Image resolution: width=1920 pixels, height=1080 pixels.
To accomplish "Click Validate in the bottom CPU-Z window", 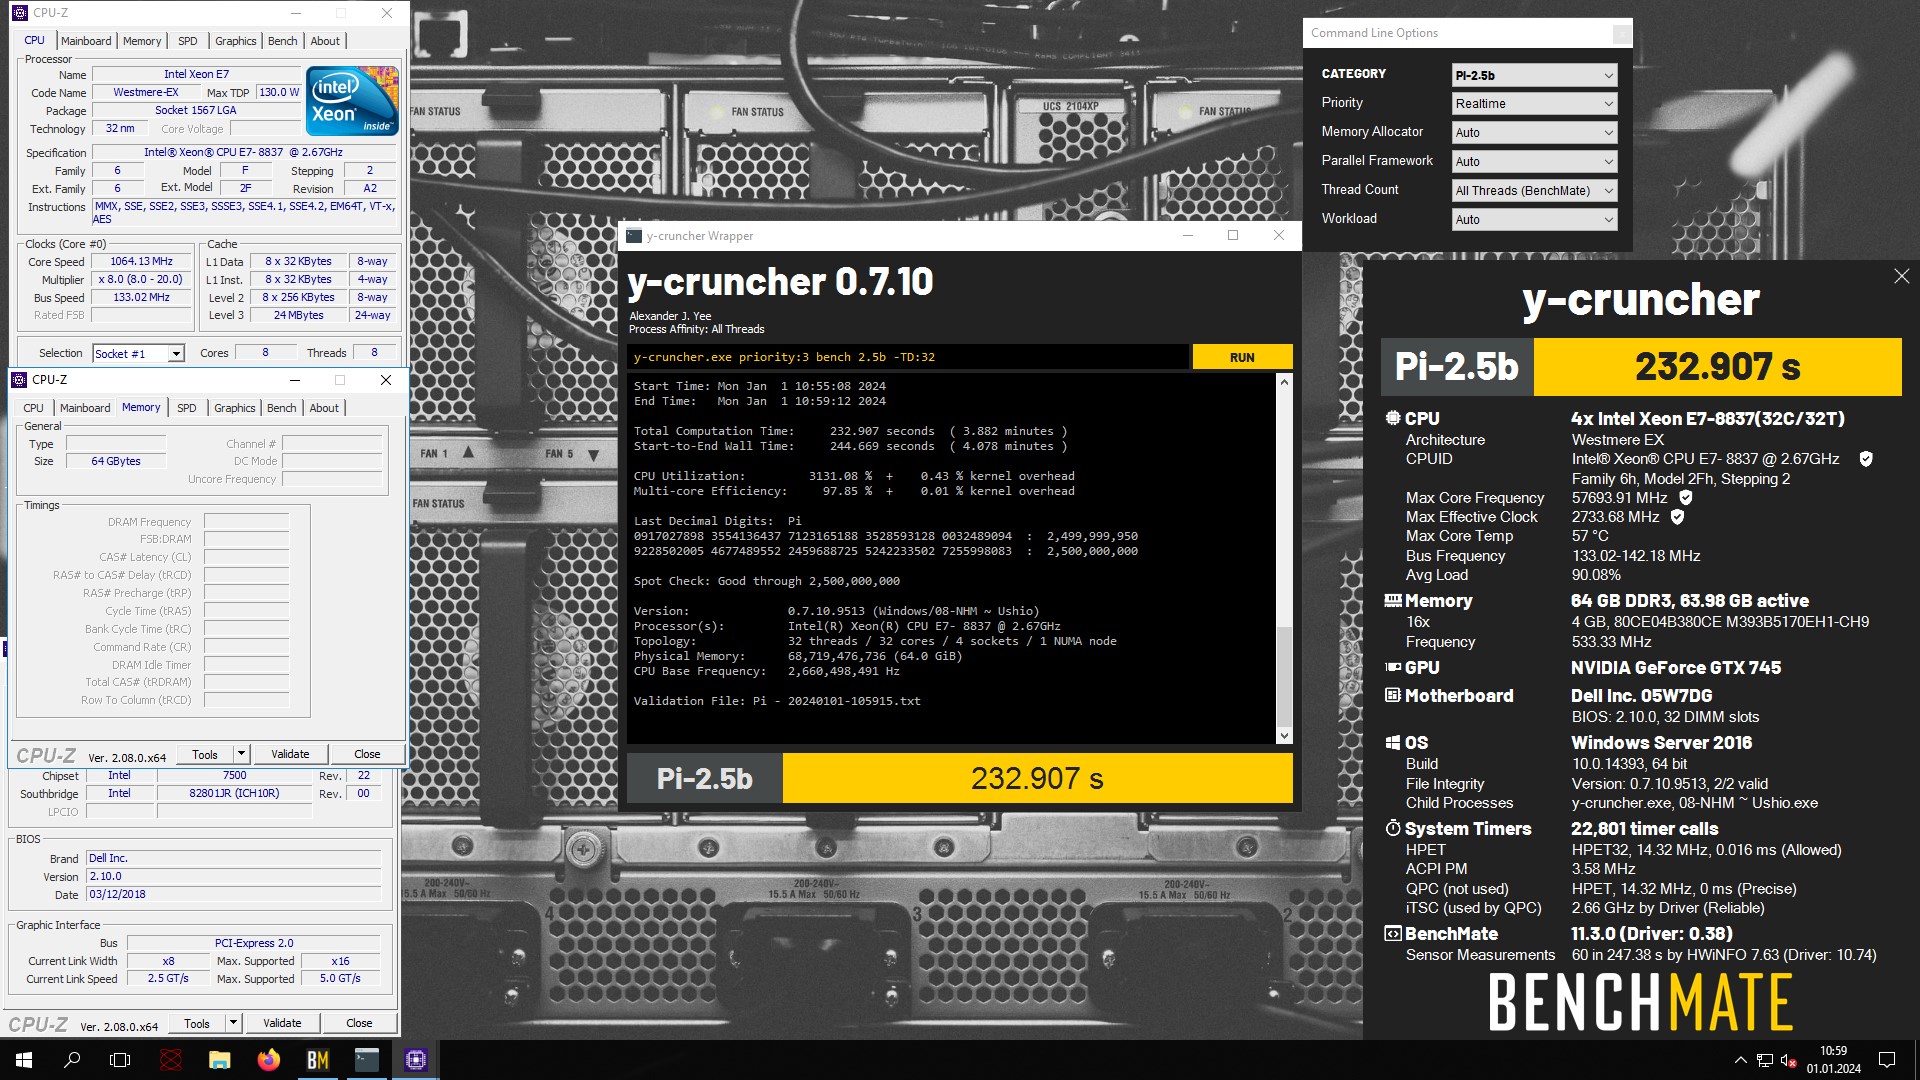I will (x=282, y=1023).
